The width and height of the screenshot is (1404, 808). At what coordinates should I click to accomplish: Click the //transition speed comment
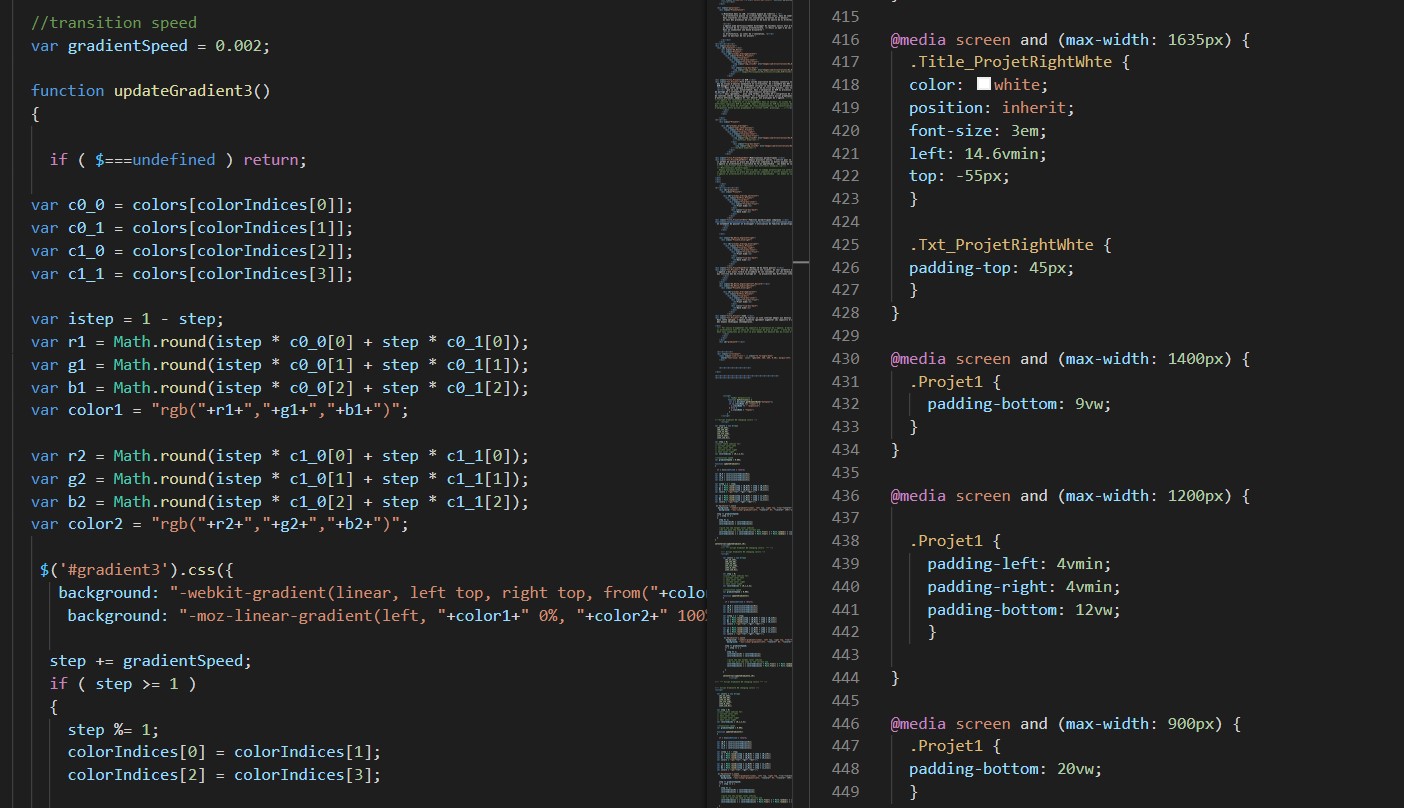tap(114, 22)
